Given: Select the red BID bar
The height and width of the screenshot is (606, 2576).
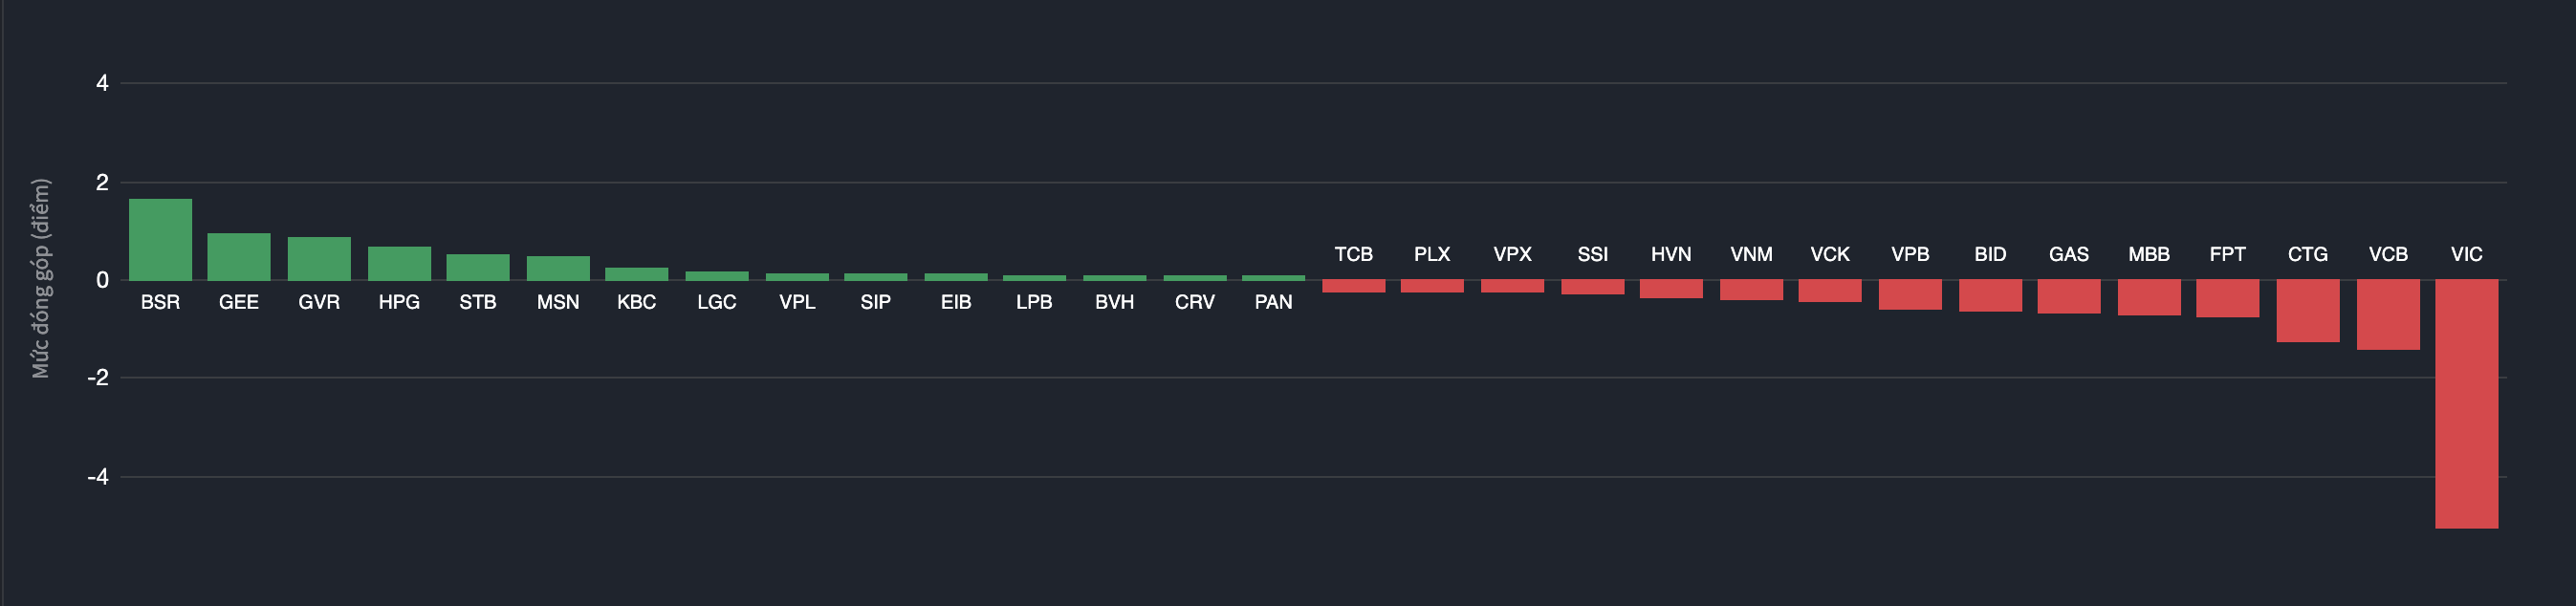Looking at the screenshot, I should pyautogui.click(x=1990, y=295).
